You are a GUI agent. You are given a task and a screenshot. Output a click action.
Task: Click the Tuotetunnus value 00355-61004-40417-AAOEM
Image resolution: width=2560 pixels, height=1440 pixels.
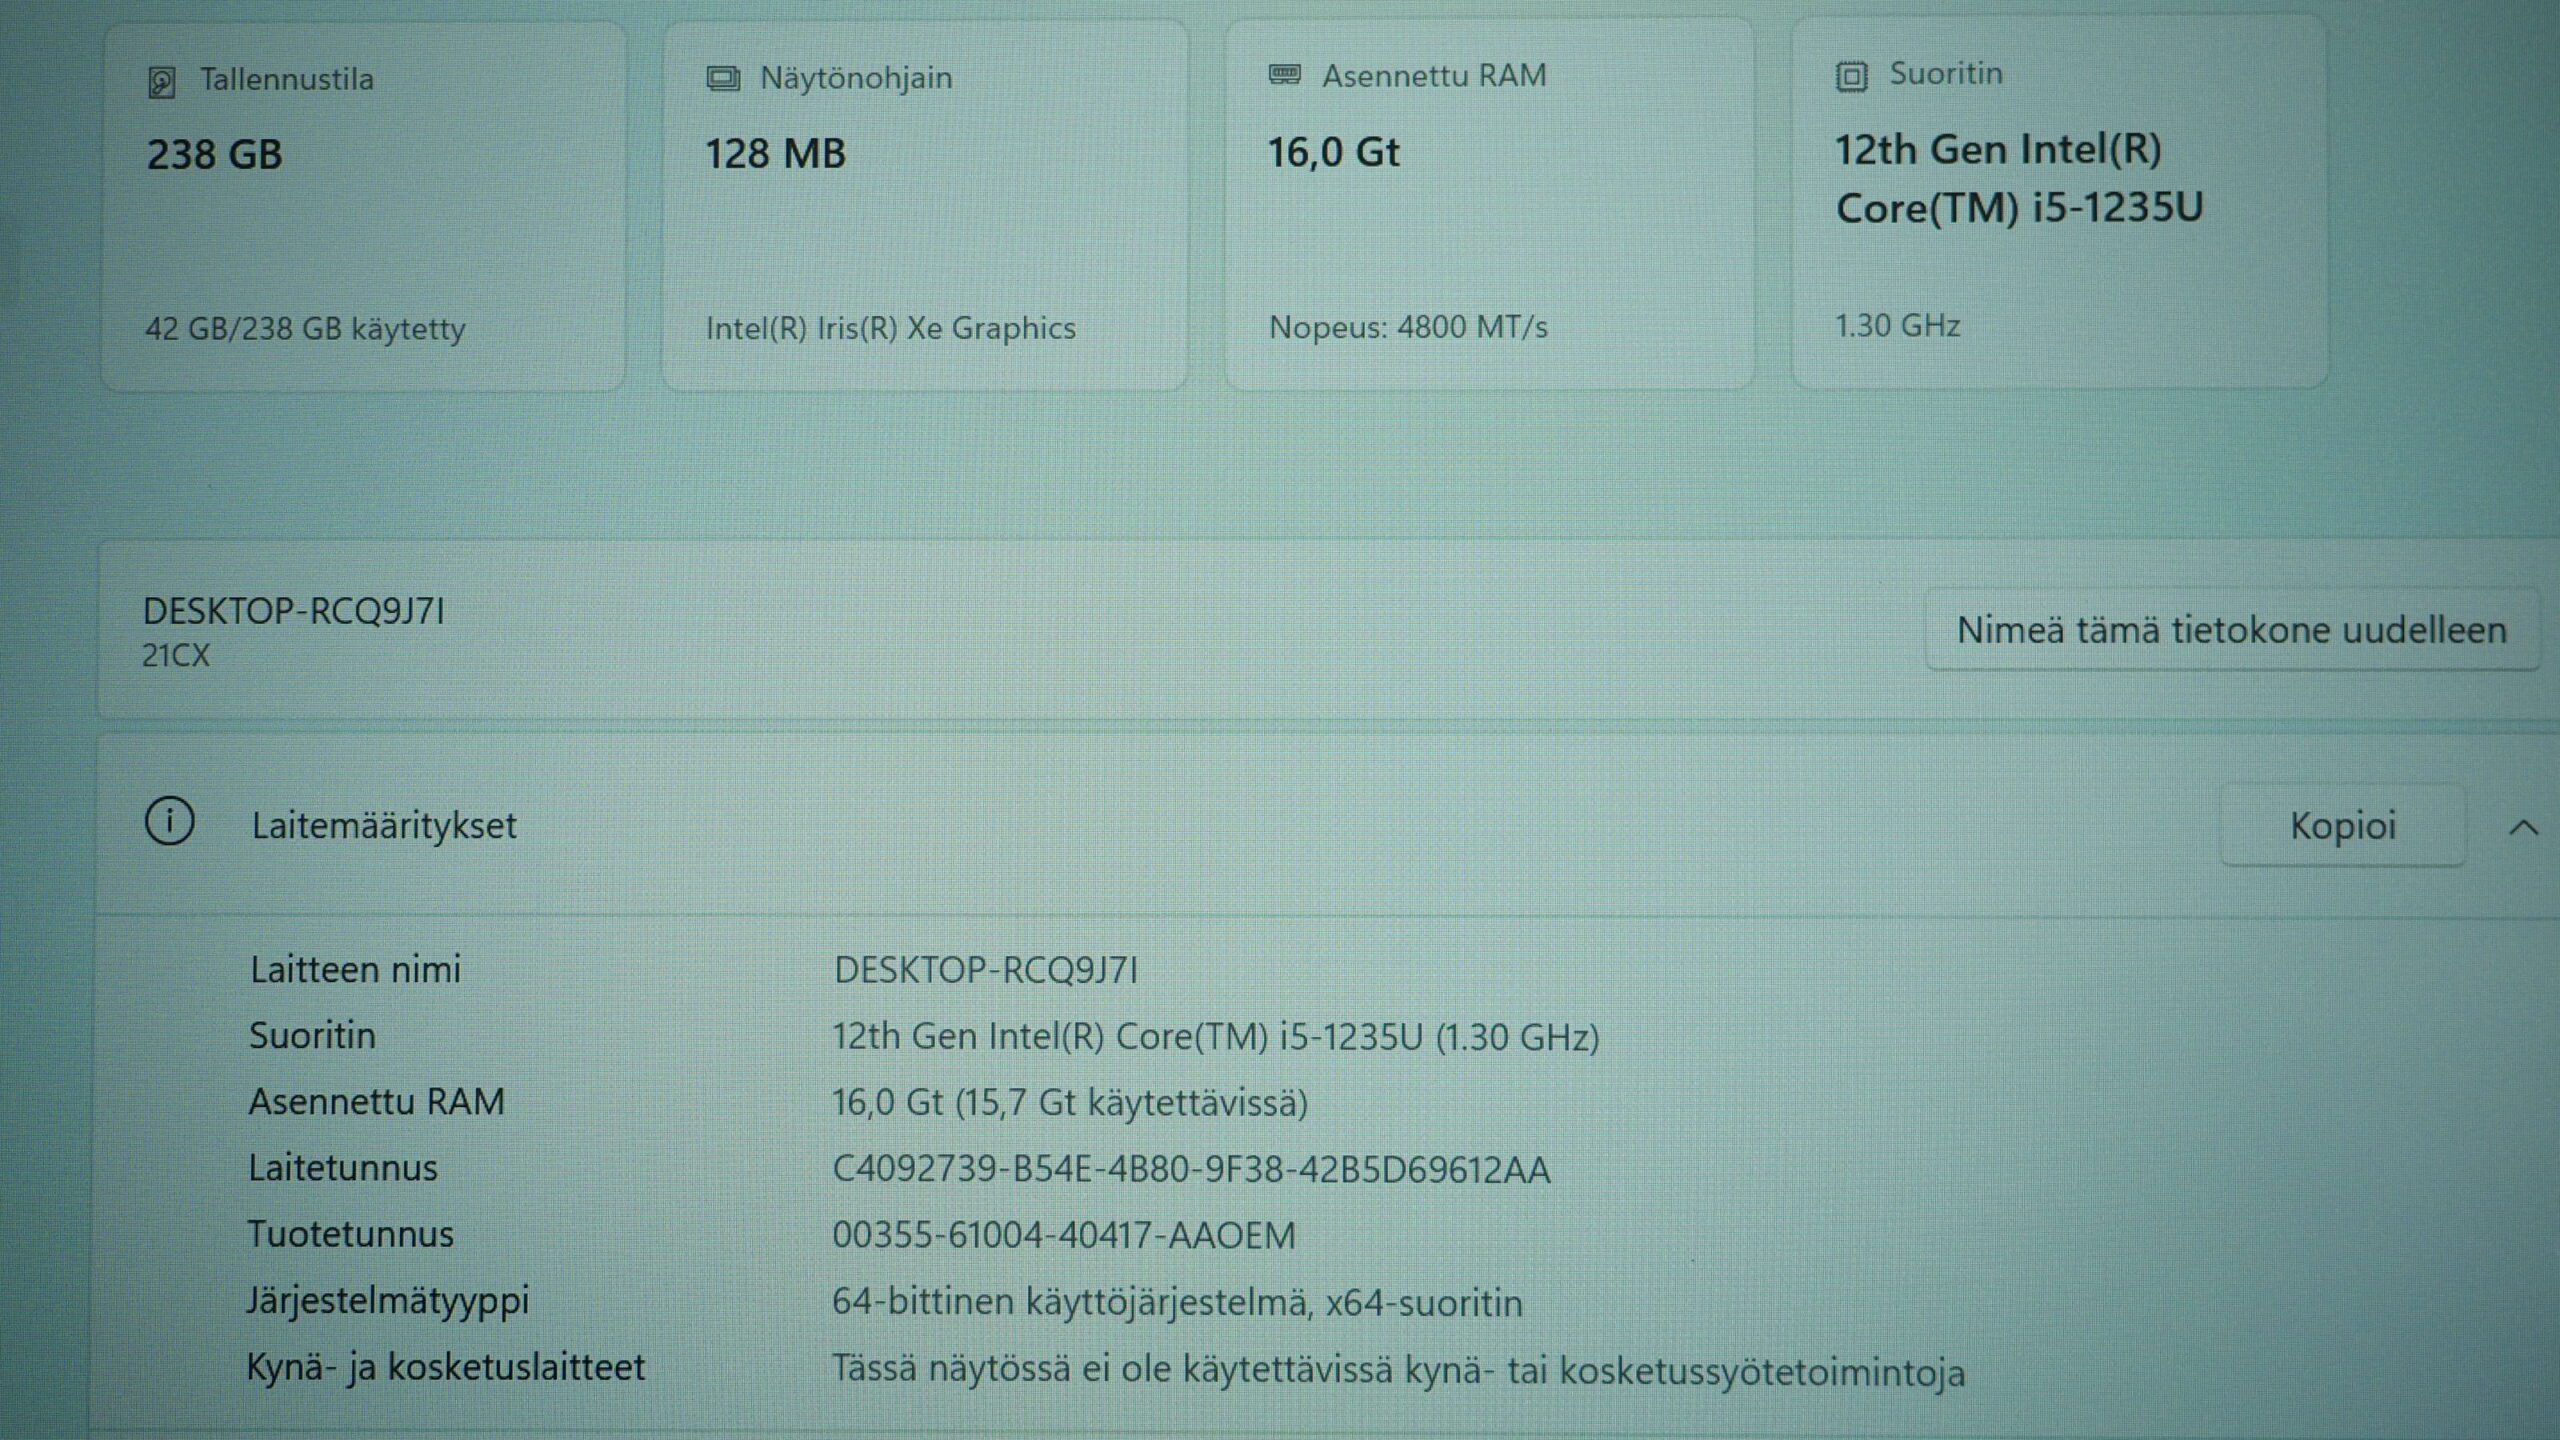click(1064, 1236)
